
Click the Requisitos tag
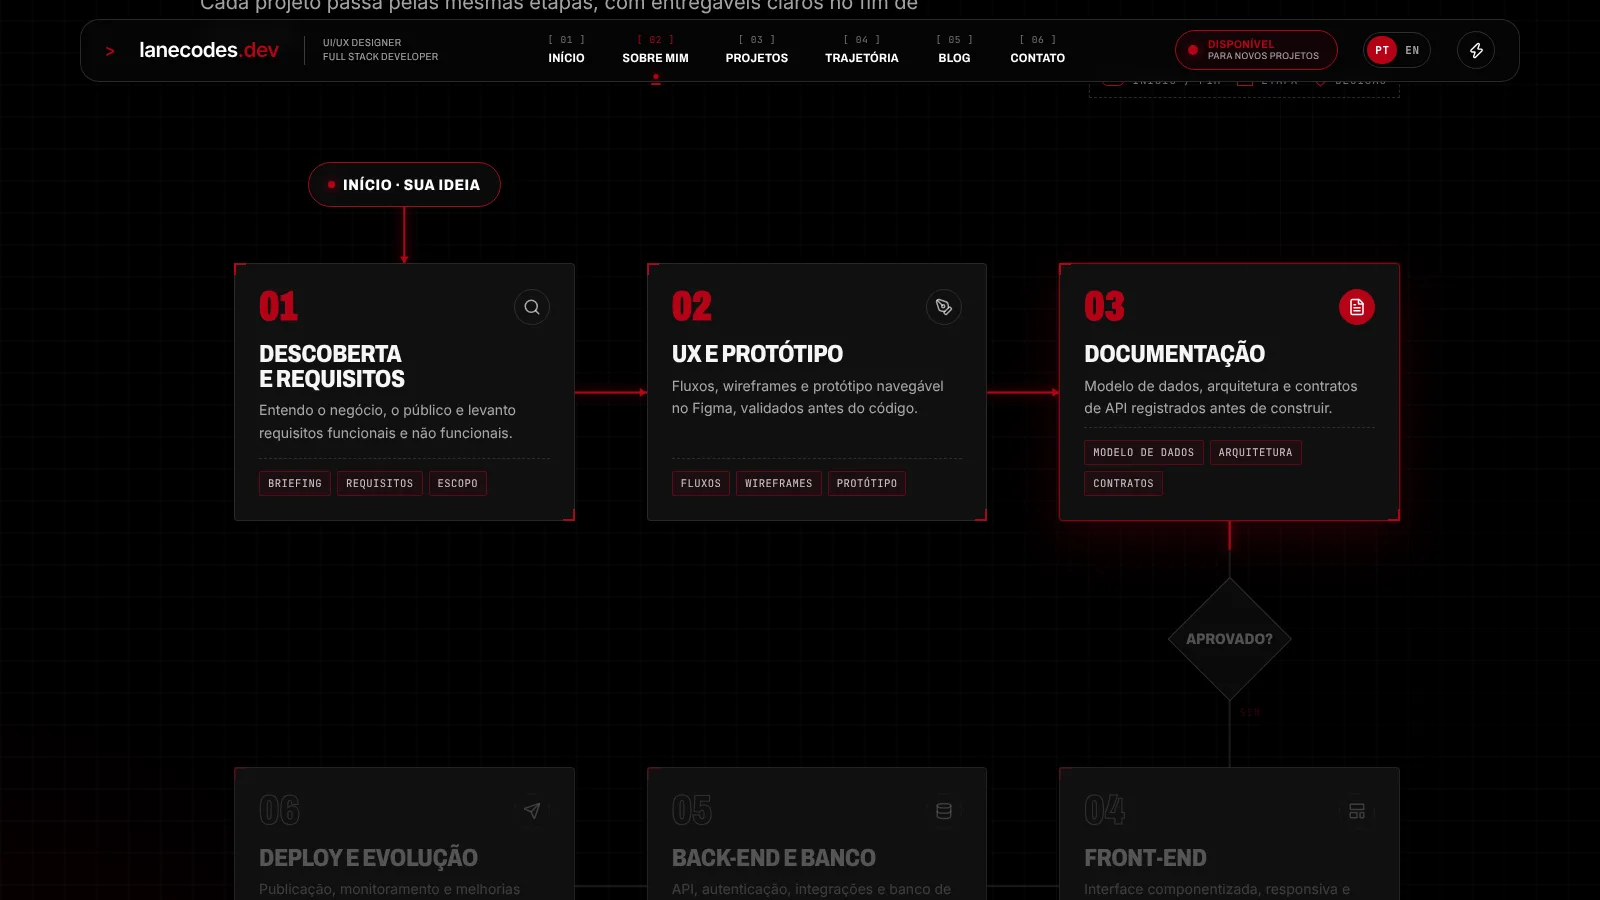(380, 483)
